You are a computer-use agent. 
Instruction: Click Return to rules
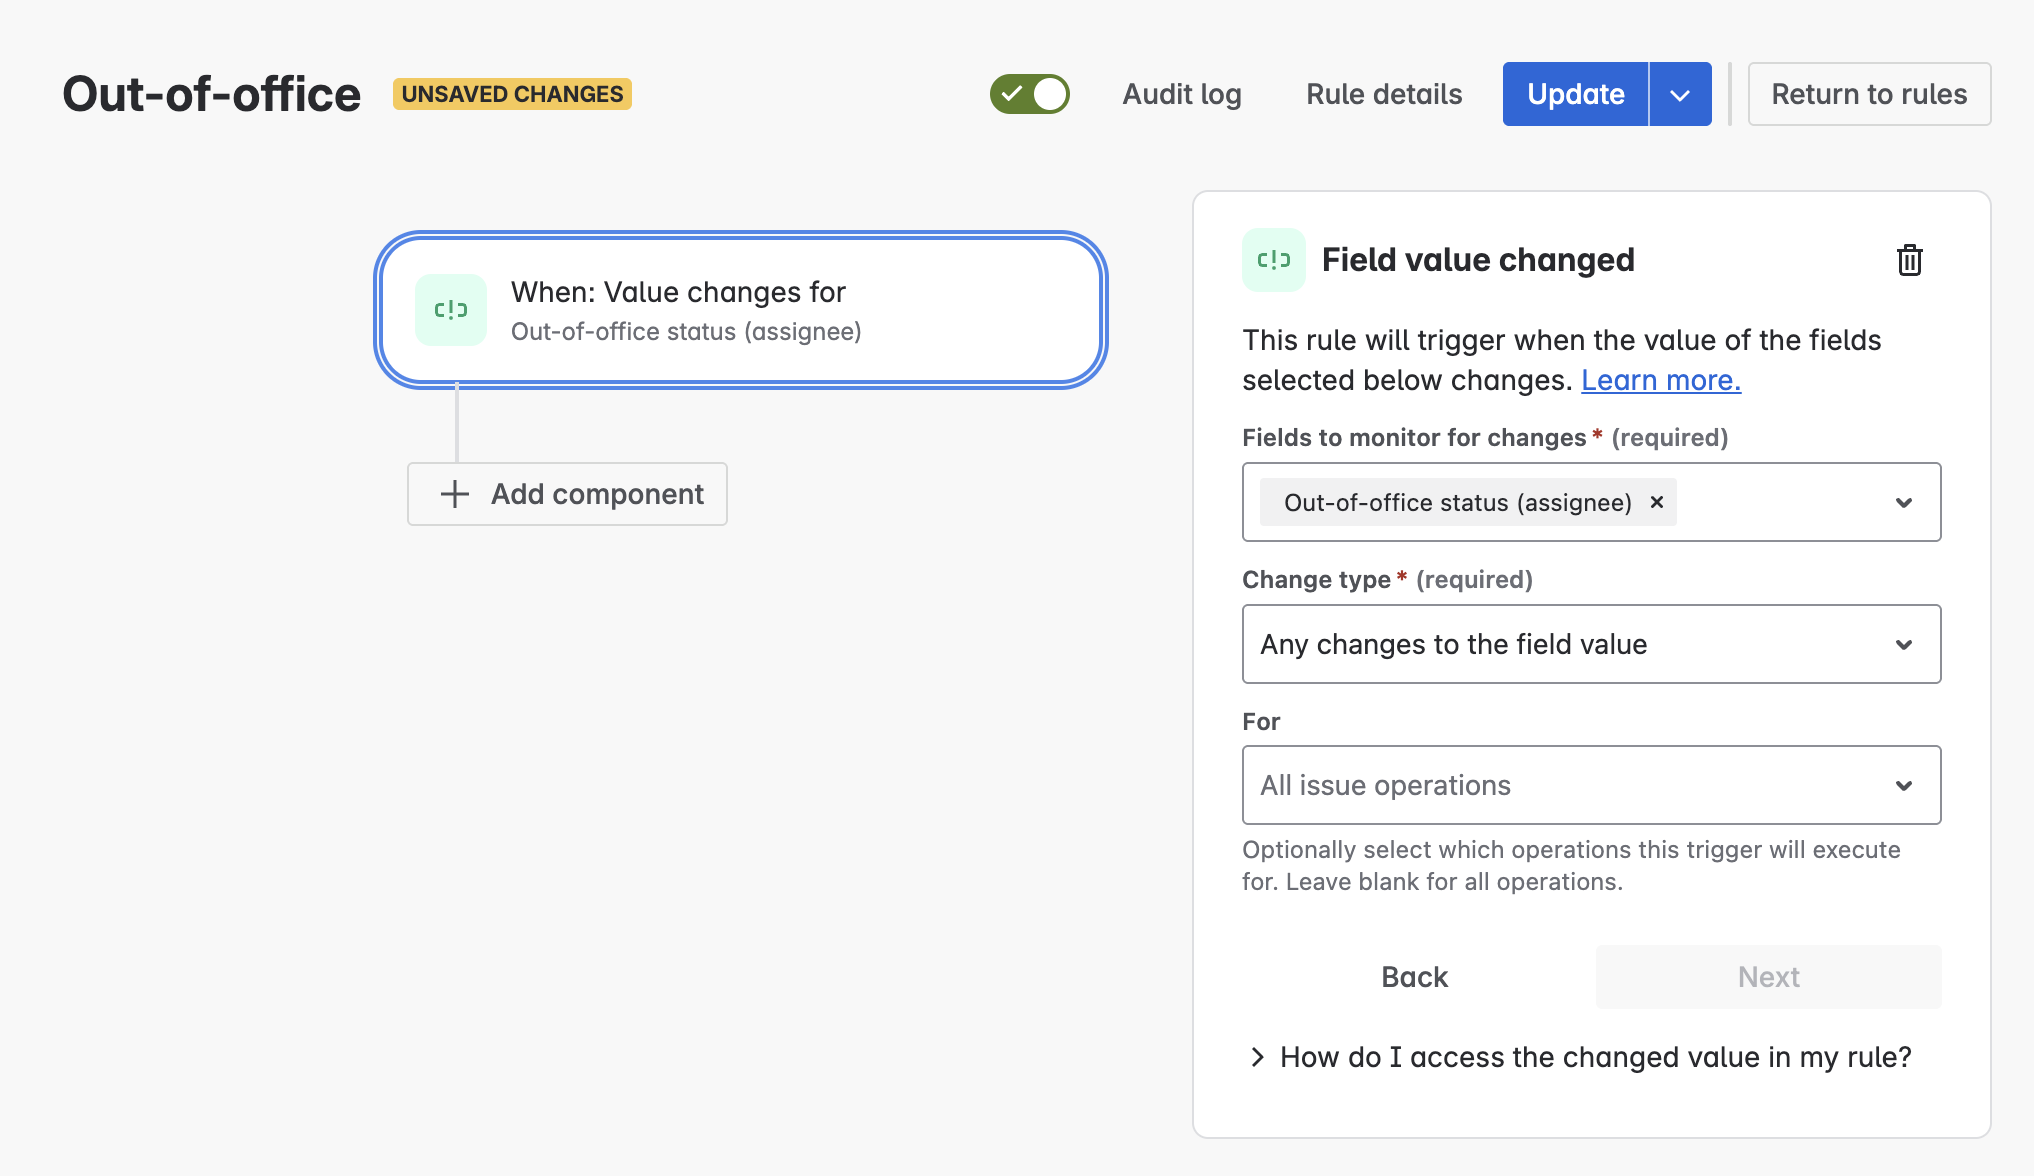click(1868, 94)
